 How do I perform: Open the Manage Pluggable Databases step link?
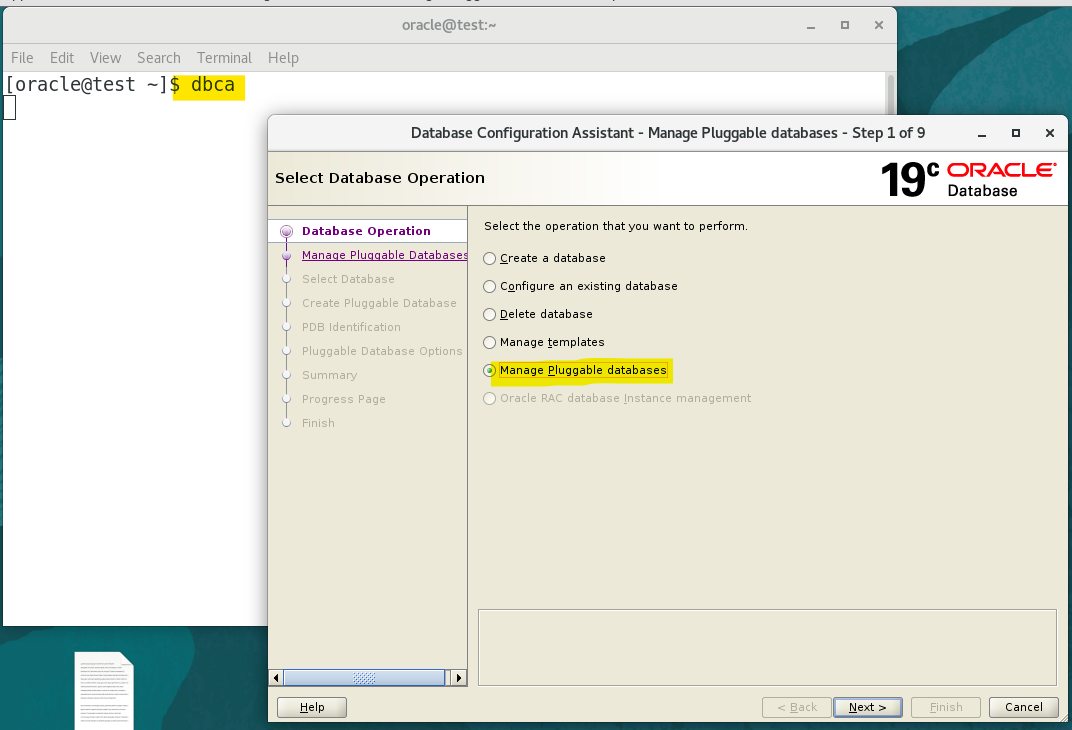[x=385, y=255]
